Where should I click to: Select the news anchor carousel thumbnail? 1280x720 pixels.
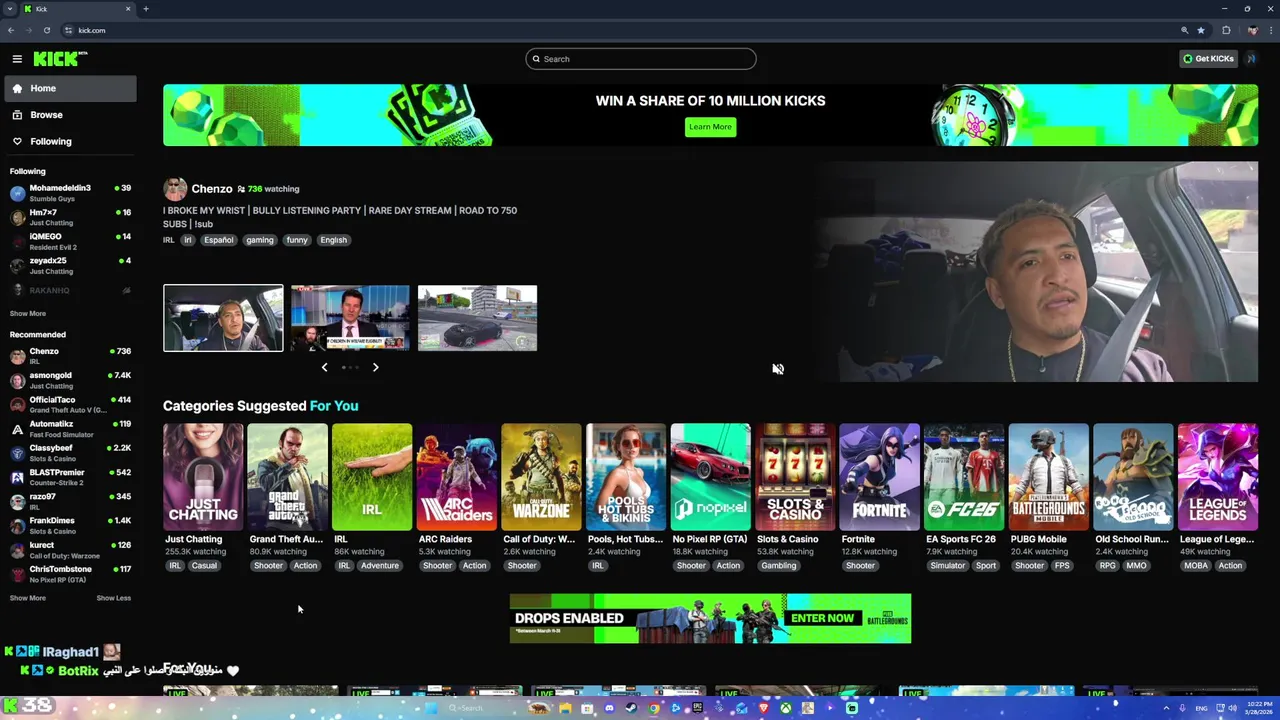(350, 318)
